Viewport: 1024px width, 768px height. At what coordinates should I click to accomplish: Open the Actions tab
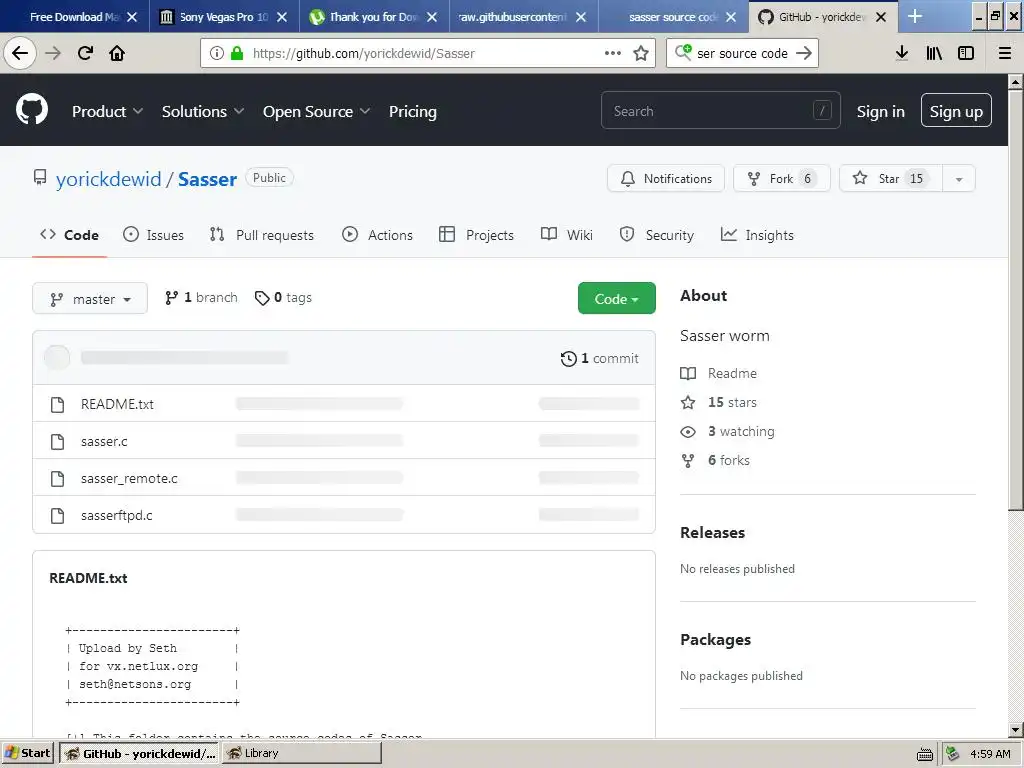point(377,235)
